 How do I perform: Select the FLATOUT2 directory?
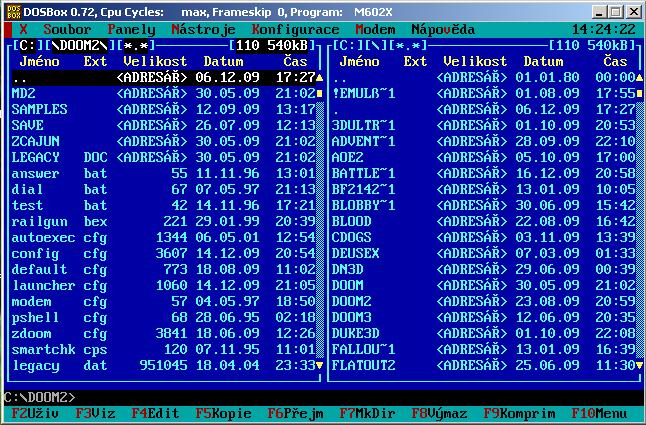483,365
